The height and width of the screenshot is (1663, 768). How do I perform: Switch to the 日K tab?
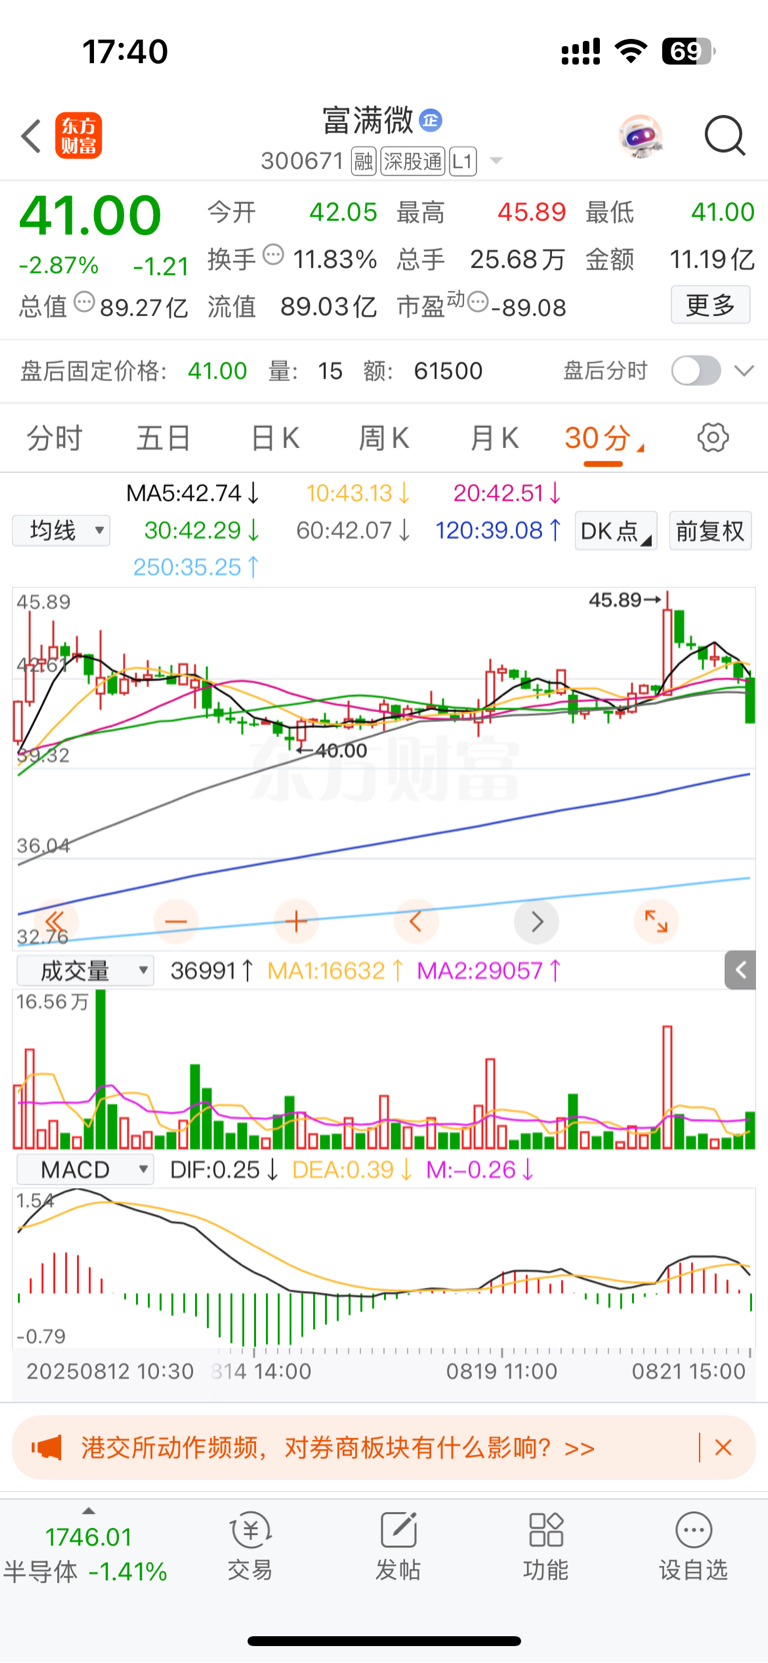275,438
